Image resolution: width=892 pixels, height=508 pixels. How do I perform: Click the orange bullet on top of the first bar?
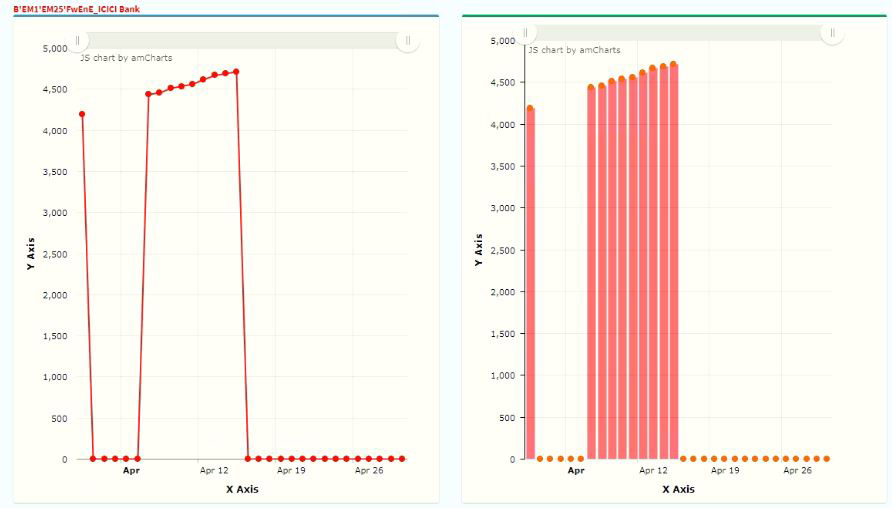click(530, 108)
